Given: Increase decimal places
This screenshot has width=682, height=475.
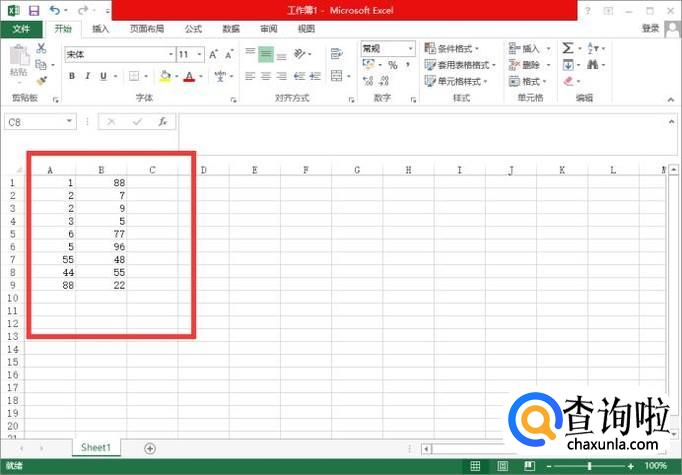Looking at the screenshot, I should click(368, 80).
